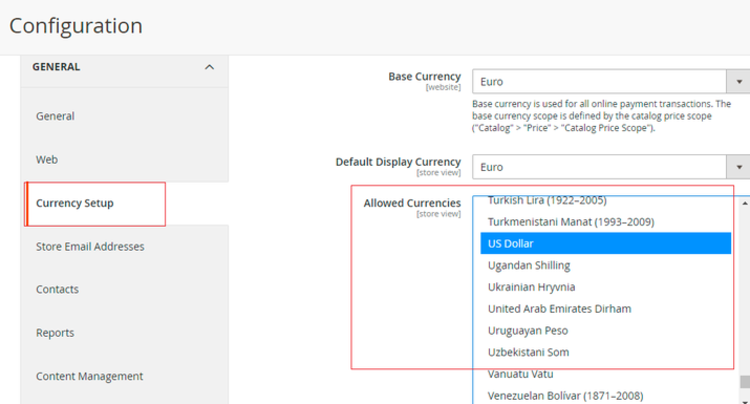The width and height of the screenshot is (750, 404).
Task: Select Uruguayan Peso in the list
Action: pyautogui.click(x=529, y=330)
